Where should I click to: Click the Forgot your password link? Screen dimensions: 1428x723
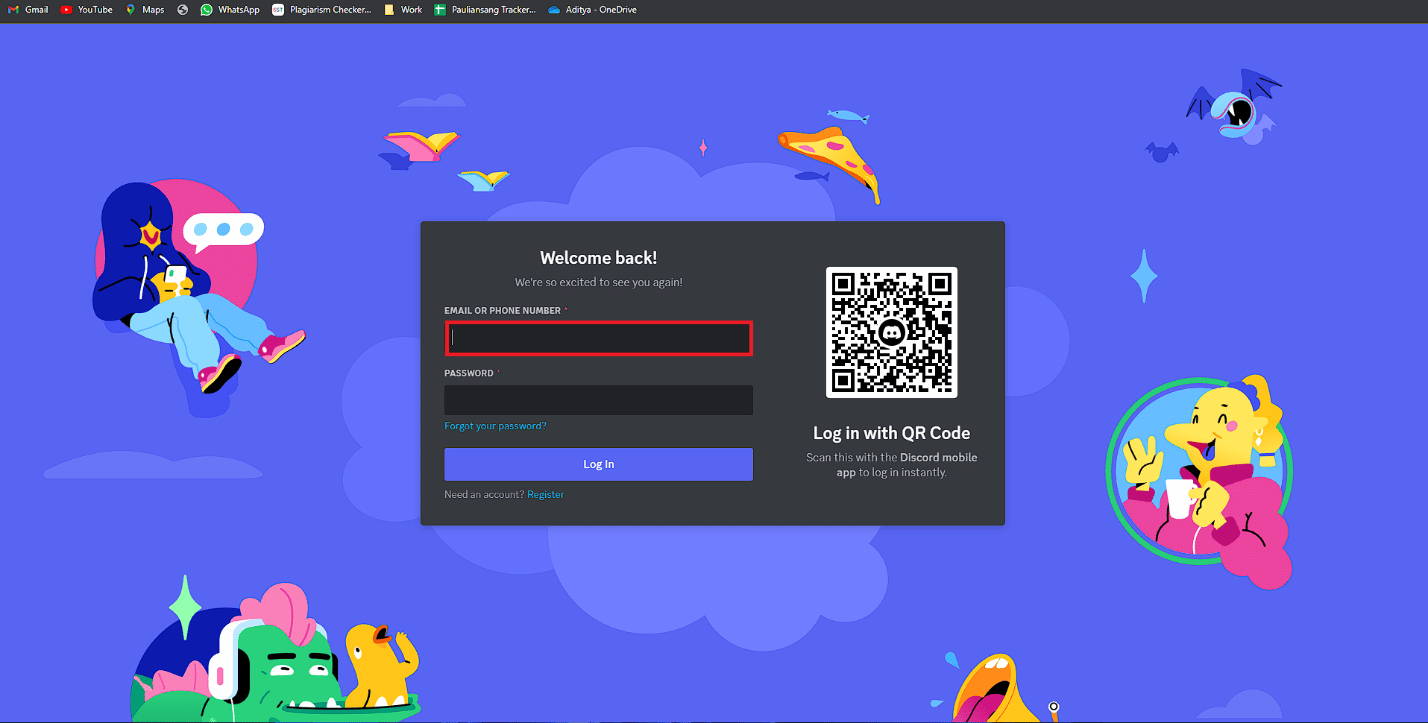coord(495,425)
